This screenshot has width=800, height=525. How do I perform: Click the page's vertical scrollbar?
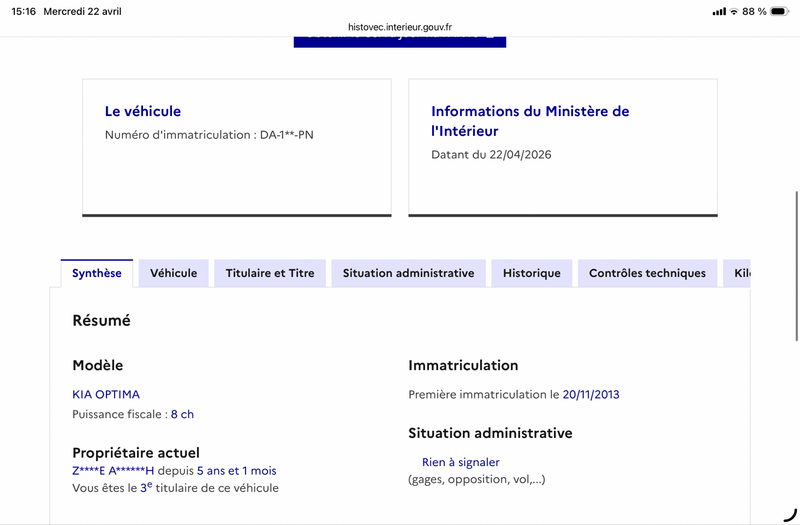tap(796, 266)
